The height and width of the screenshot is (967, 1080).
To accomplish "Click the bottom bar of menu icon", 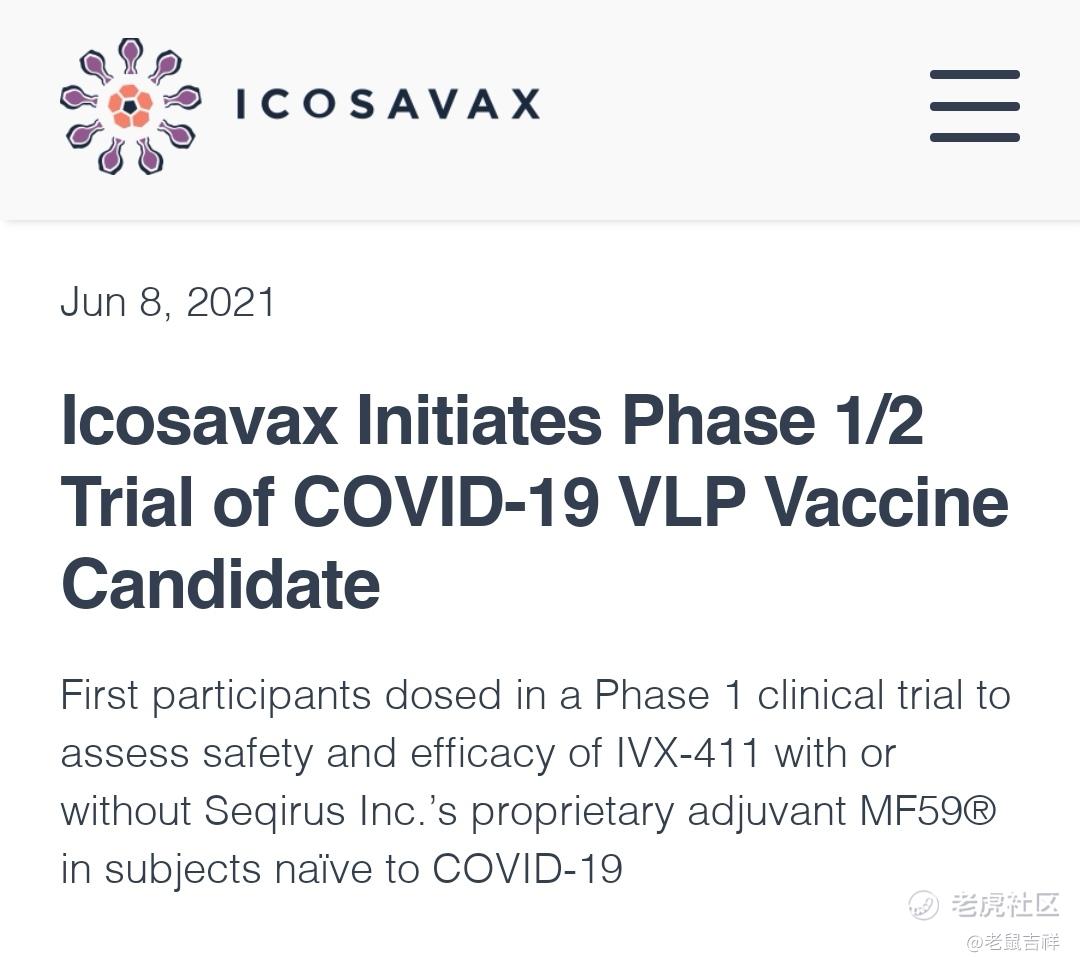I will coord(975,138).
